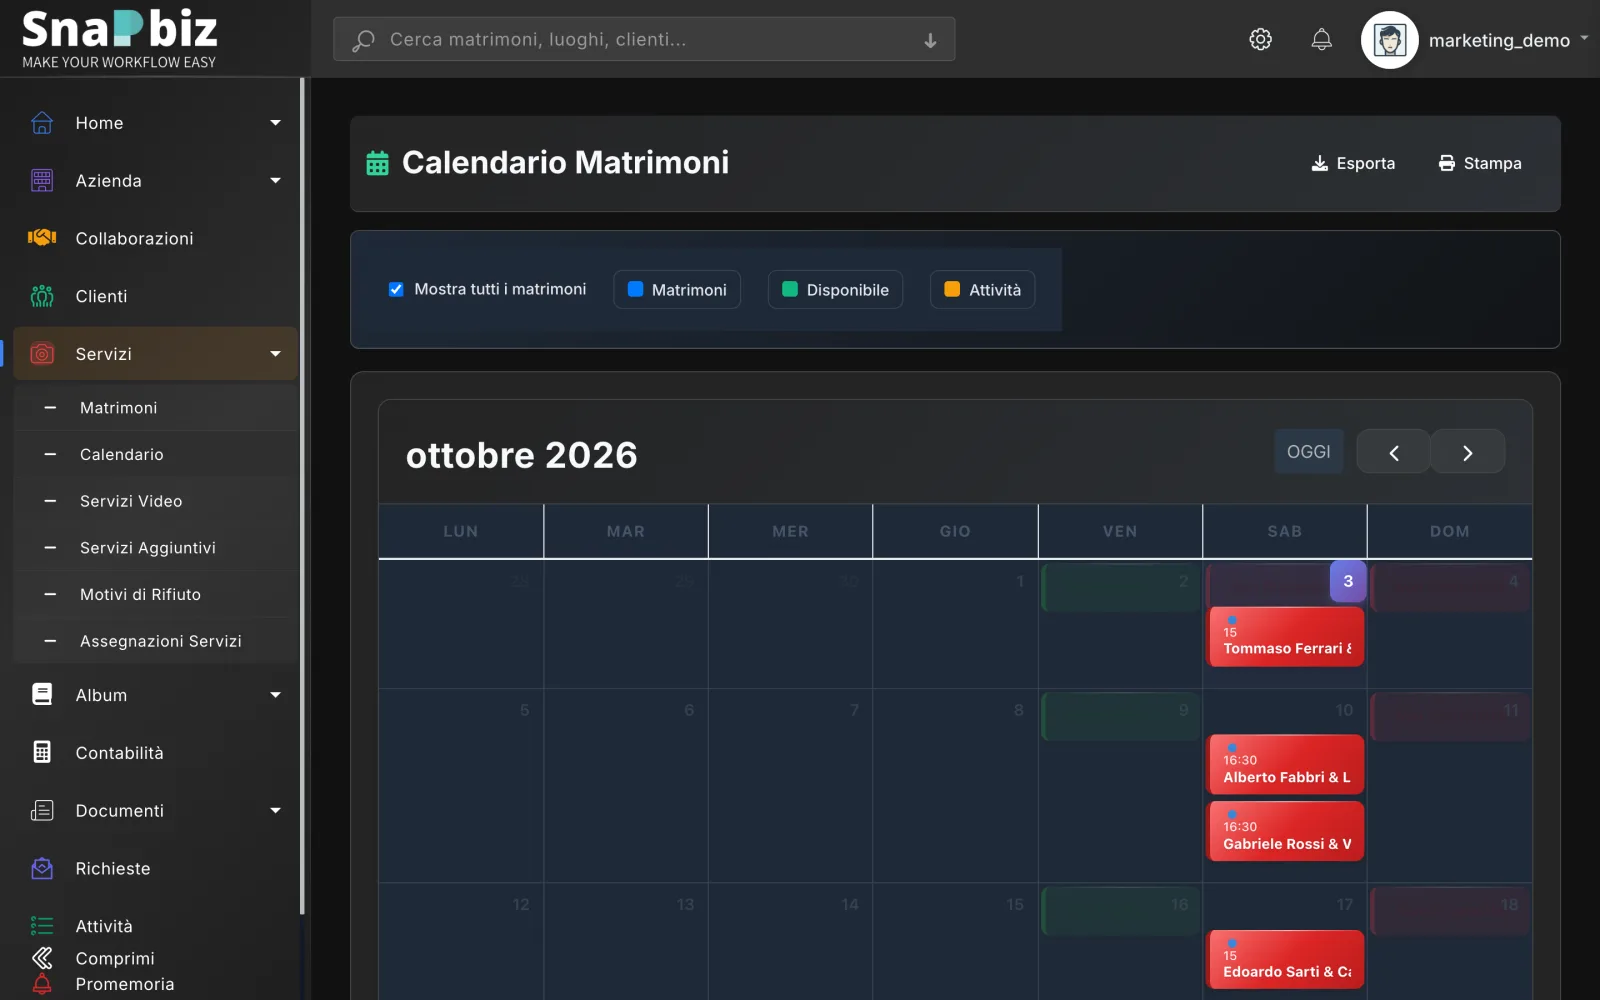
Task: Toggle the Attività legend filter
Action: (982, 290)
